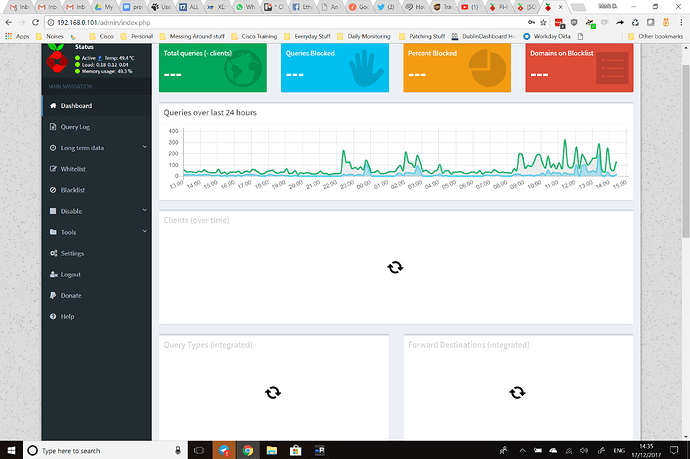
Task: Click the Disable stop-square icon
Action: [x=53, y=211]
